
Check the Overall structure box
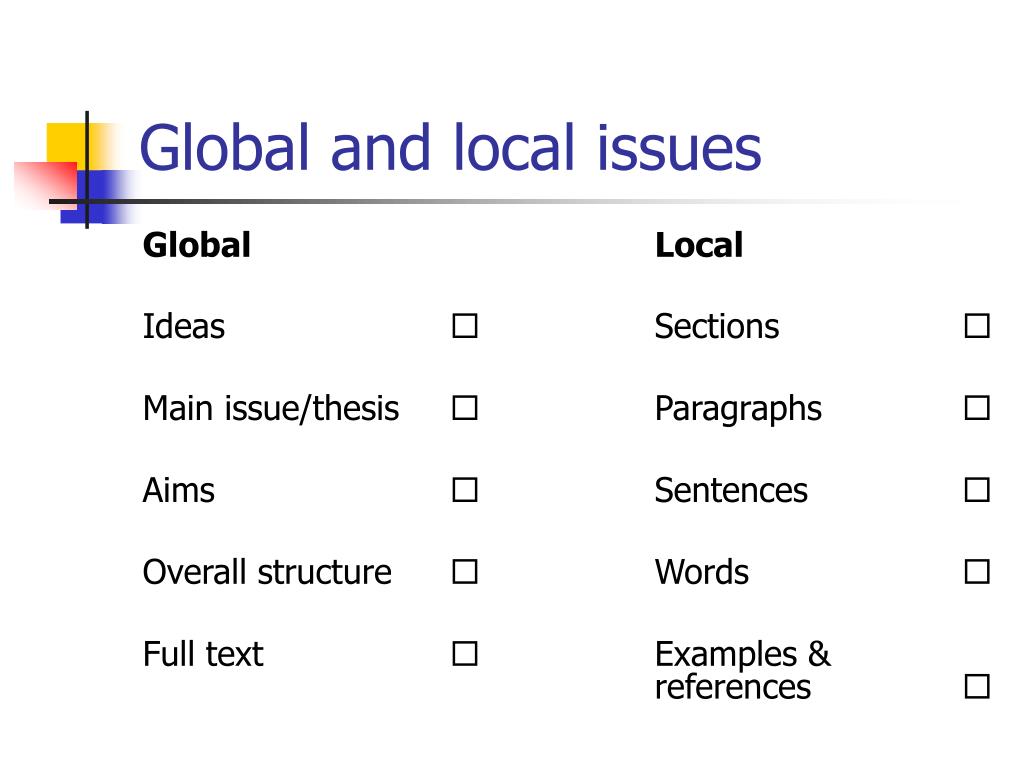[x=464, y=571]
